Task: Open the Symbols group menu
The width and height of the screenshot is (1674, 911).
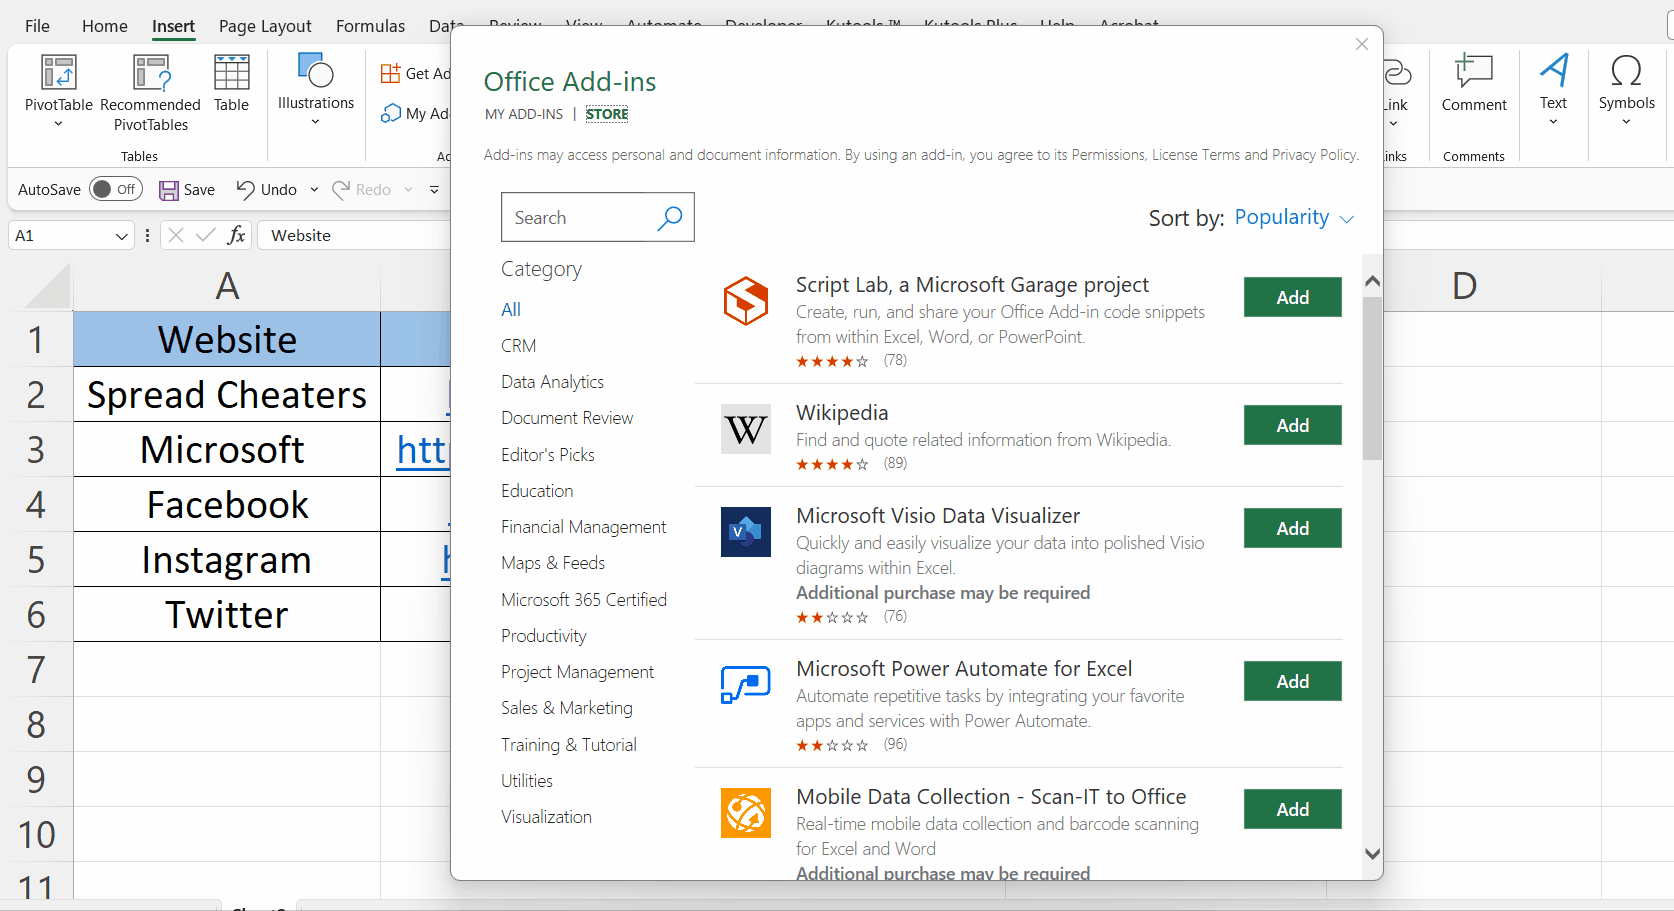Action: click(x=1626, y=90)
